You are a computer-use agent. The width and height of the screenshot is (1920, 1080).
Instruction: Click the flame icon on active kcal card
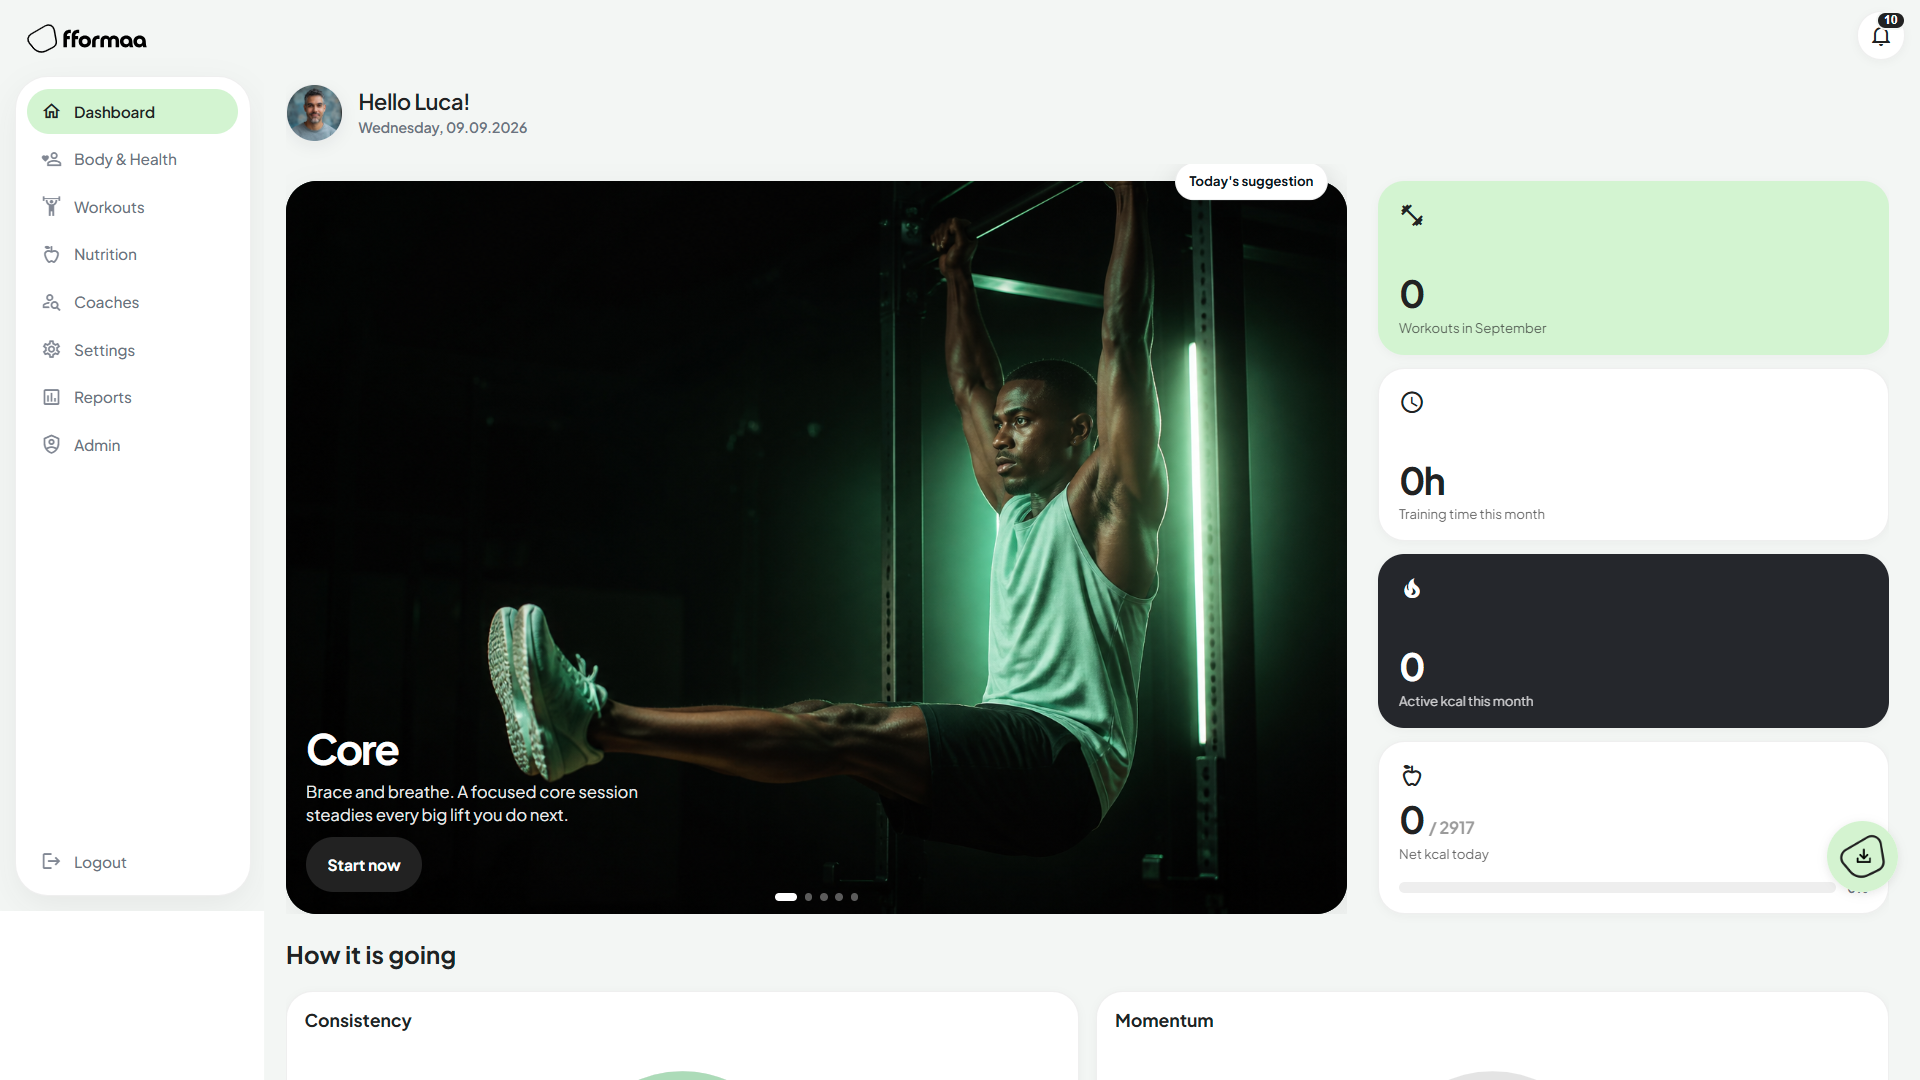1412,588
